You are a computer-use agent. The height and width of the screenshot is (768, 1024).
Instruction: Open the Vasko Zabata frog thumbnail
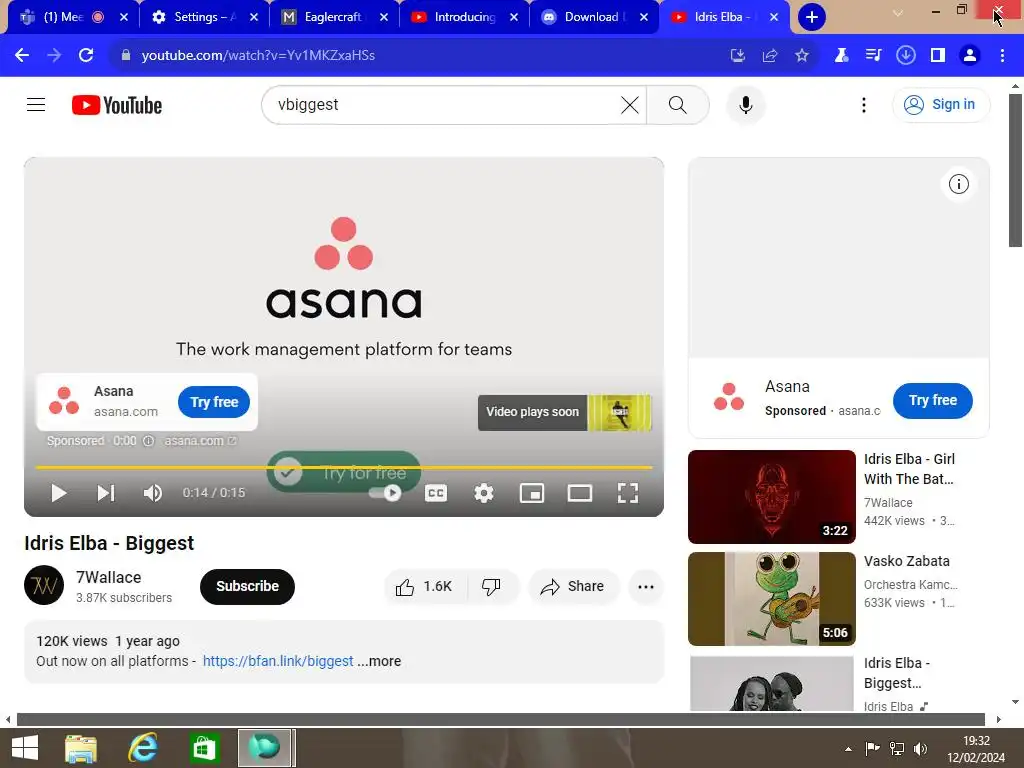(x=771, y=599)
